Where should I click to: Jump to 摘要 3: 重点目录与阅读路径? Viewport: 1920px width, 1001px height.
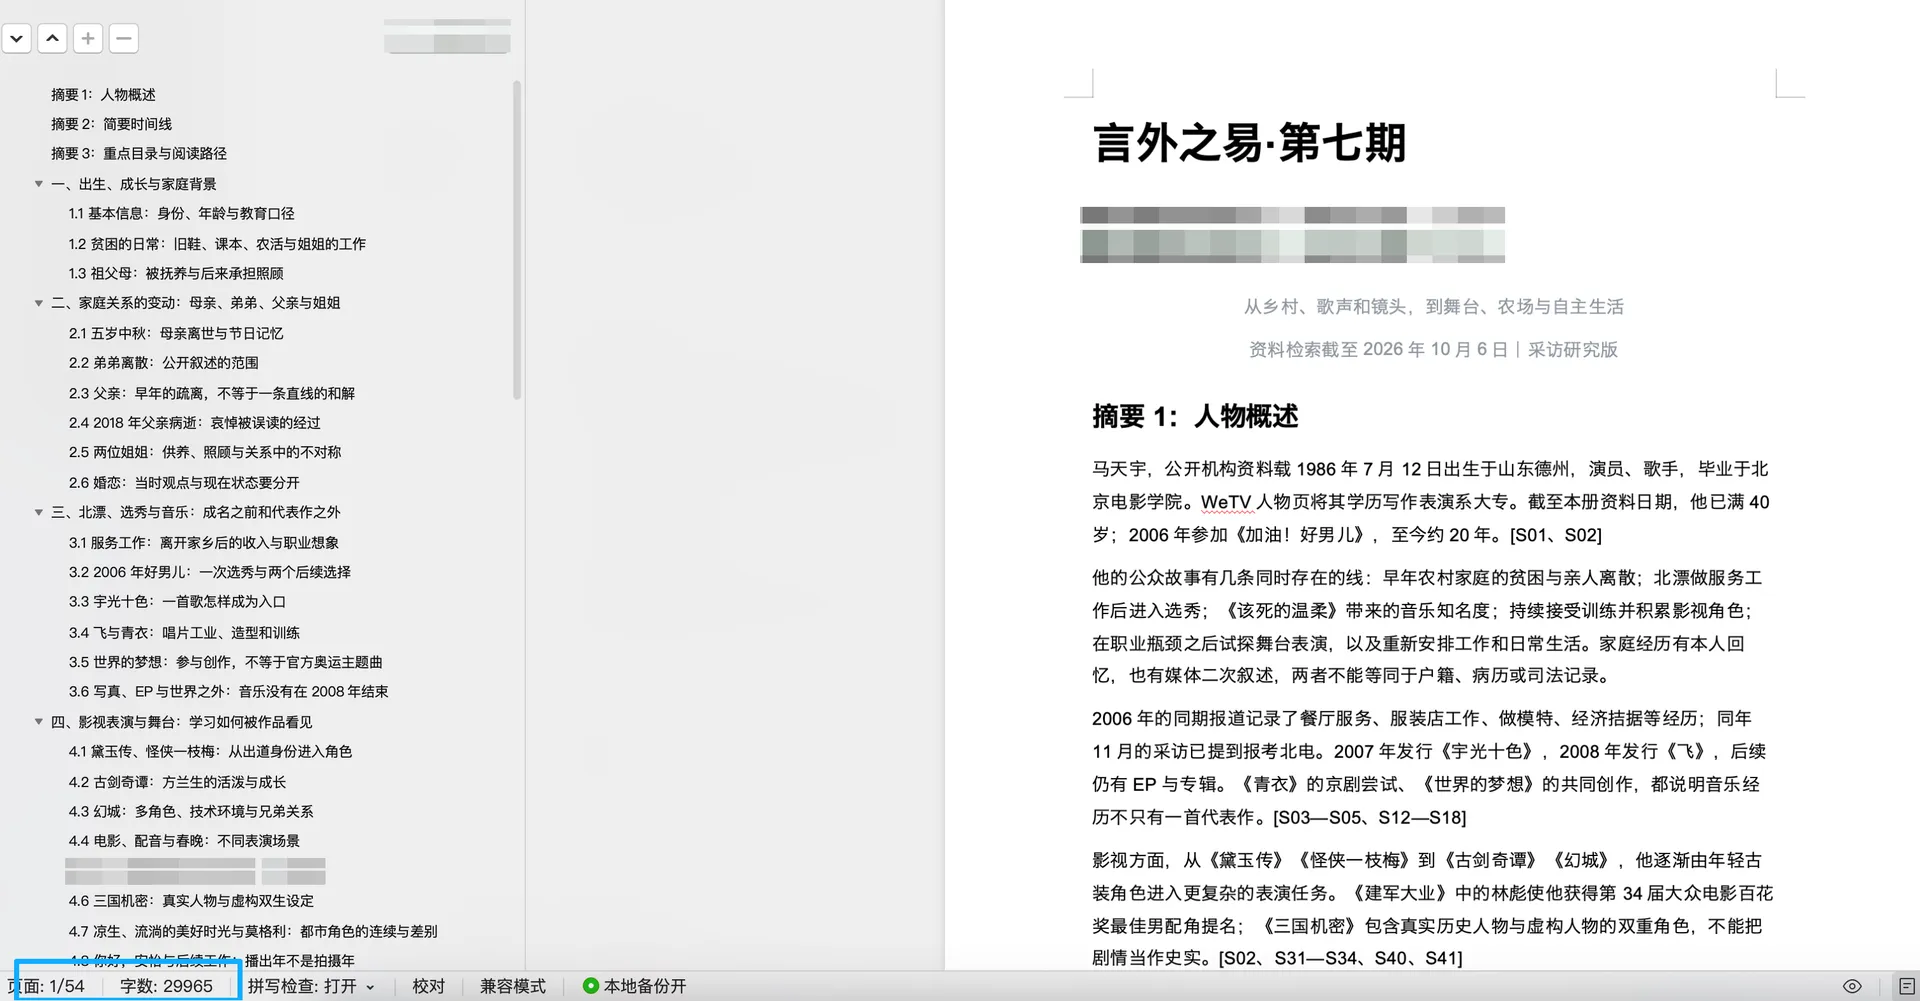tap(139, 153)
